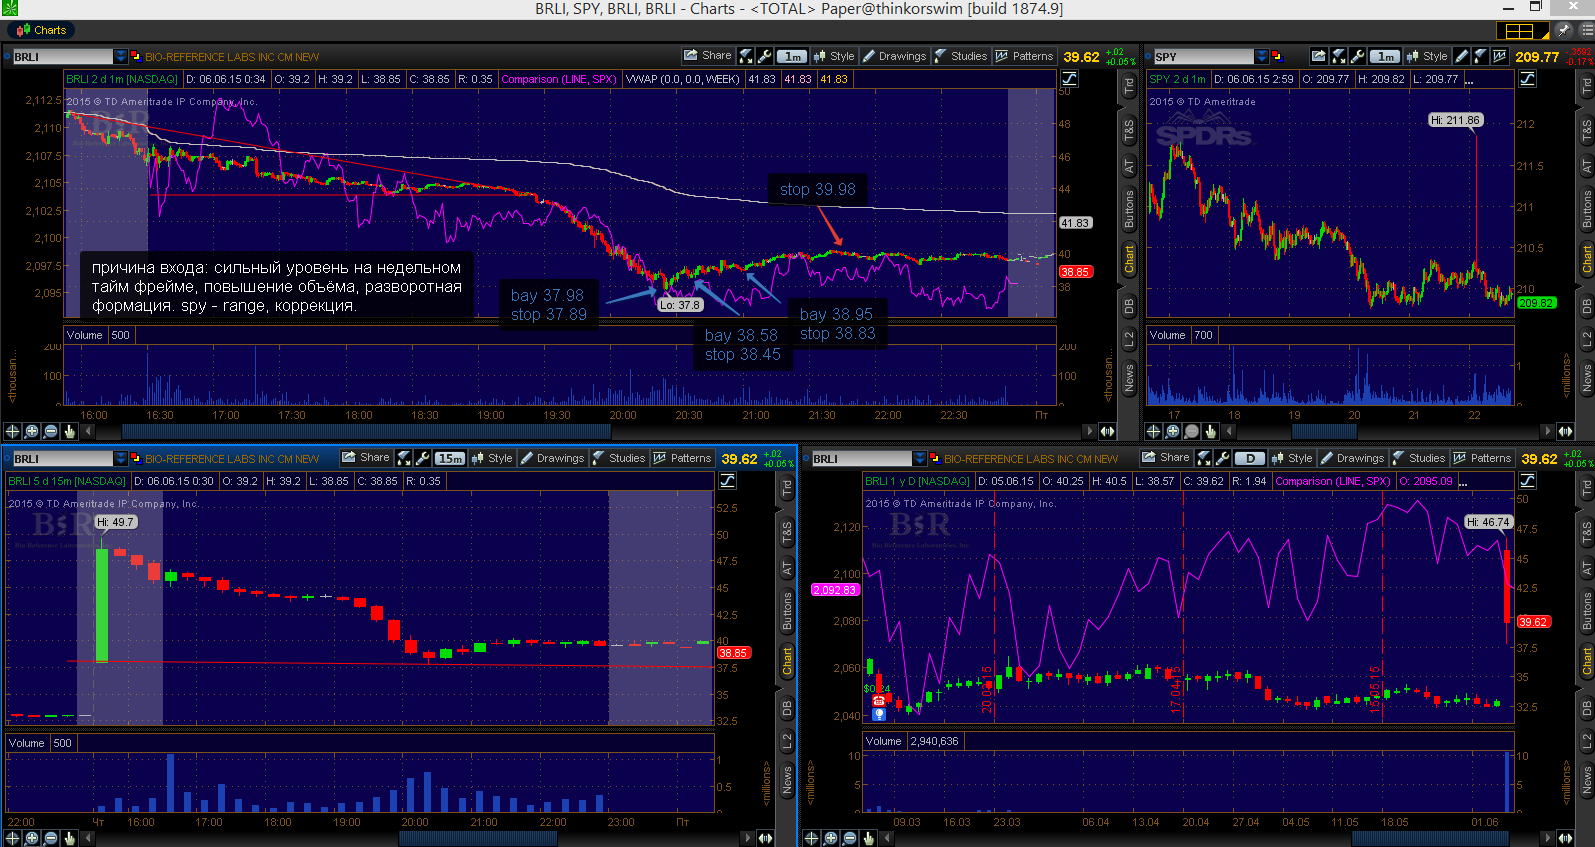Screen dimensions: 1595x847
Task: Open Drawings in the bottom-left 15m chart
Action: point(552,458)
